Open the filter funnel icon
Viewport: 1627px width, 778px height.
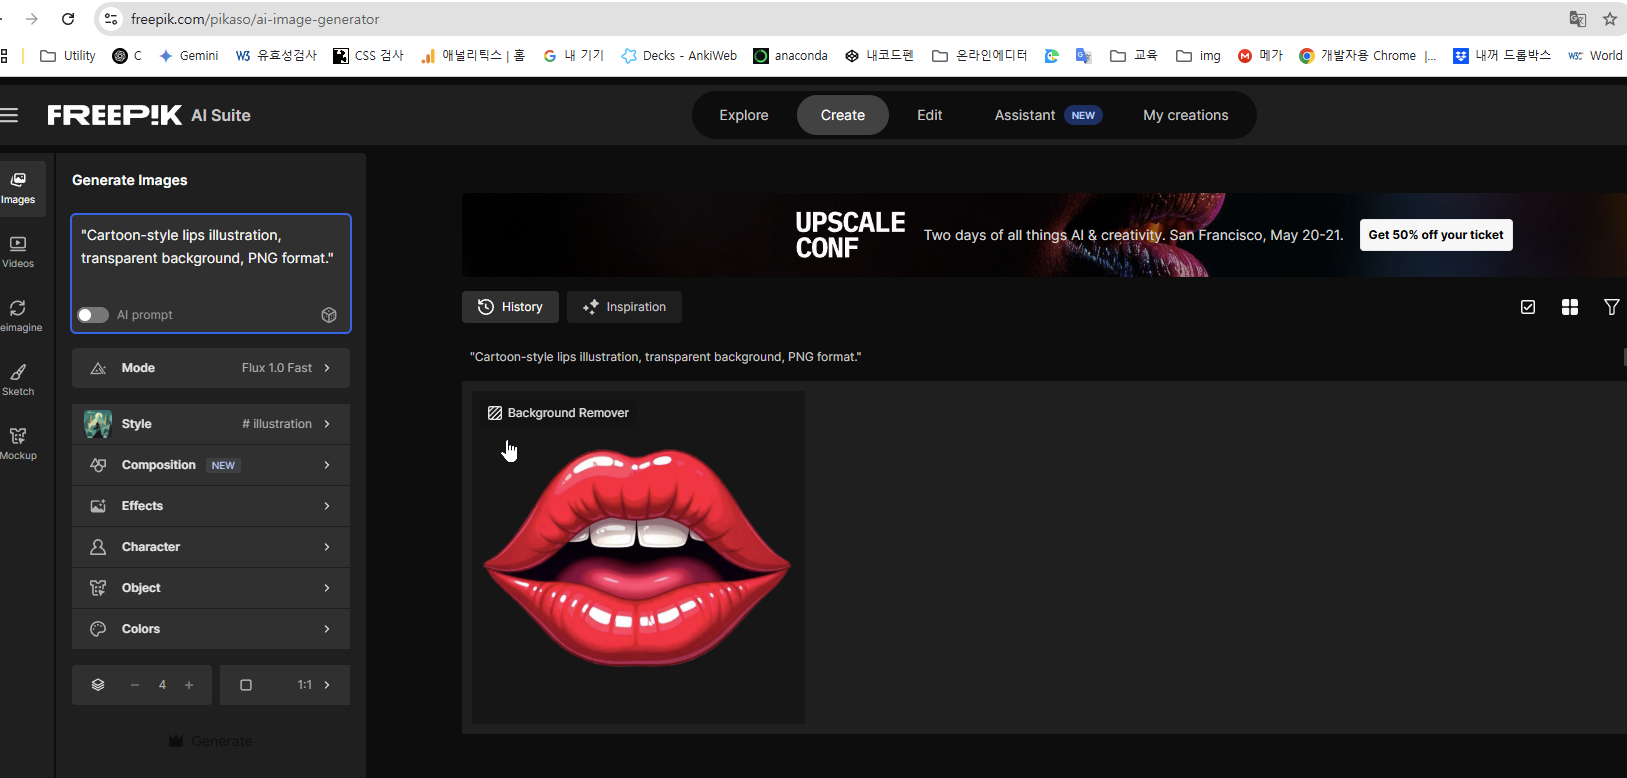point(1611,307)
